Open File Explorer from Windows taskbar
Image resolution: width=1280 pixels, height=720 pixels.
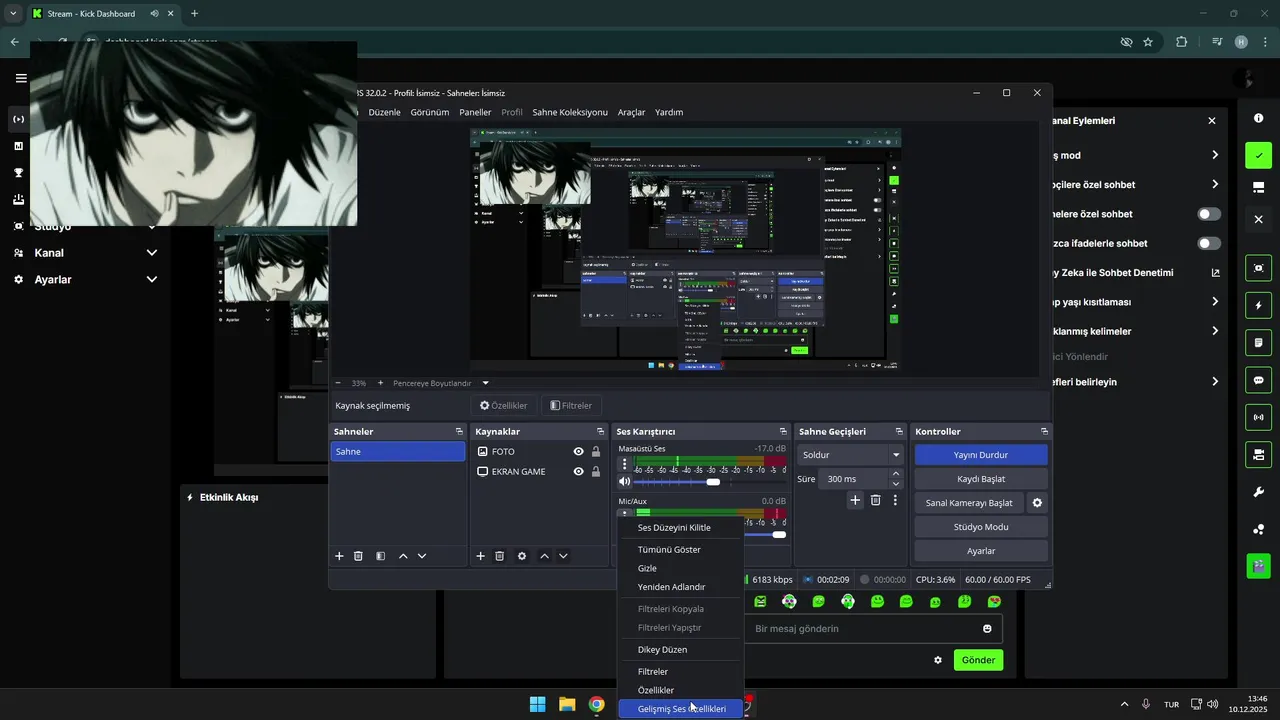tap(567, 704)
